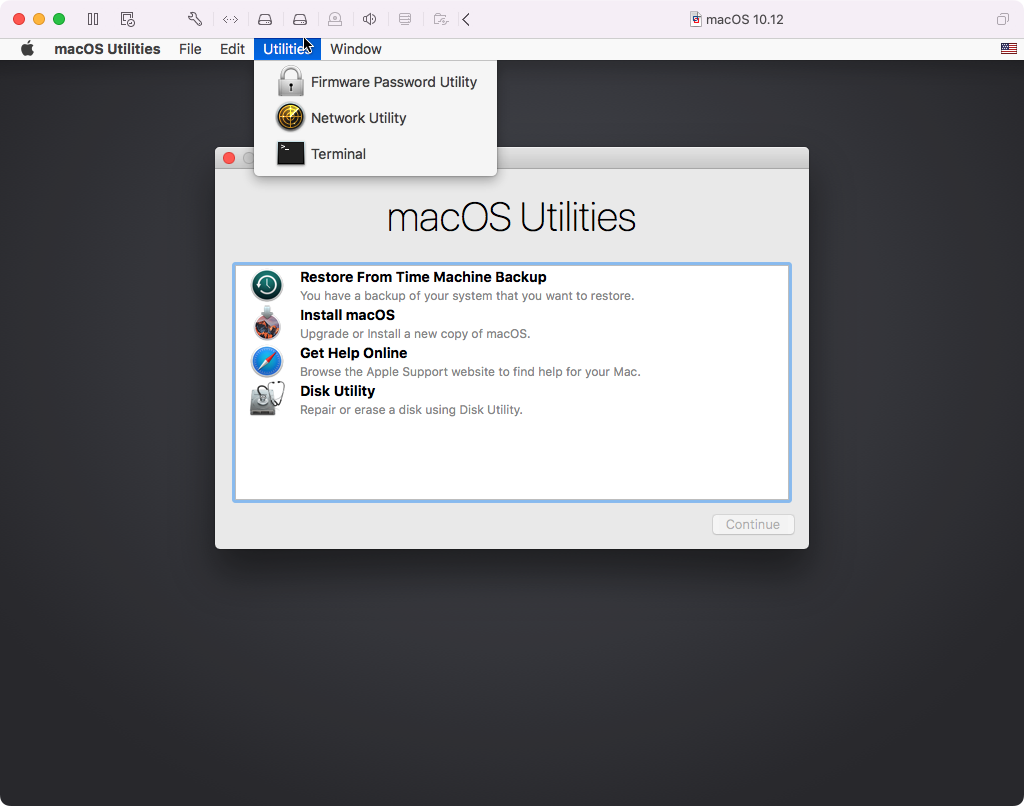Open the File menu
This screenshot has height=806, width=1024.
[x=190, y=49]
